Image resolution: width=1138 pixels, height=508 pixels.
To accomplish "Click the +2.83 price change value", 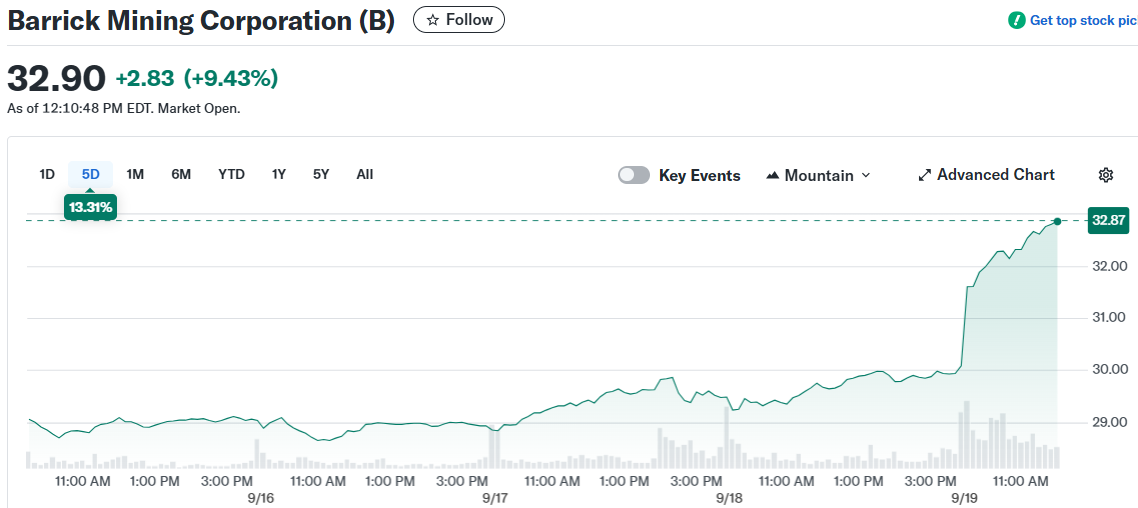I will click(x=146, y=78).
